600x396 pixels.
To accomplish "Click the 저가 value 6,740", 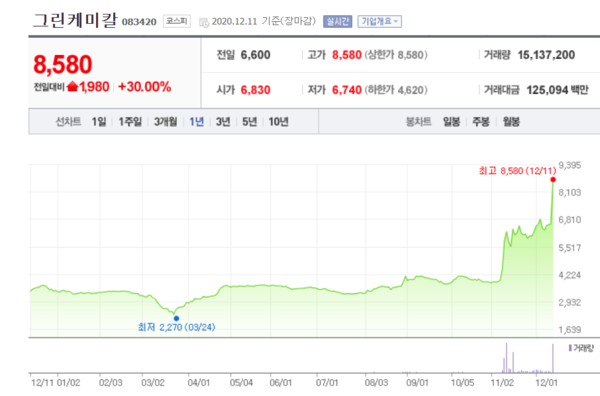I will (x=347, y=90).
